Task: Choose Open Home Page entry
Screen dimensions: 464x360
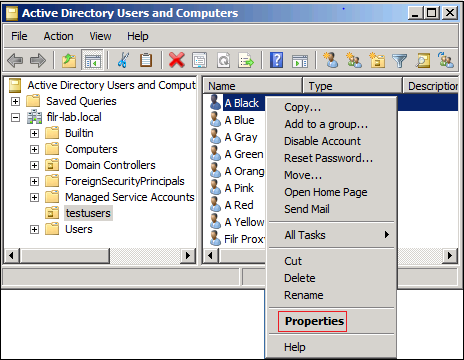Action: 331,192
